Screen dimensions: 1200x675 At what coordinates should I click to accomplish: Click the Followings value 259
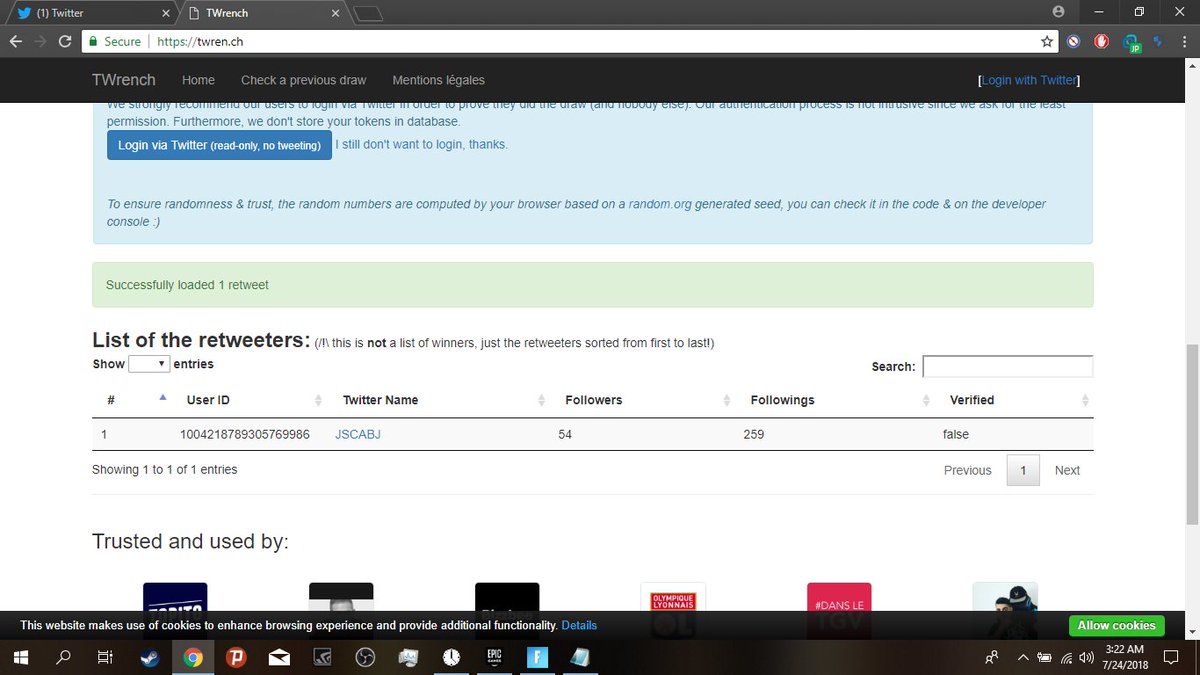754,435
